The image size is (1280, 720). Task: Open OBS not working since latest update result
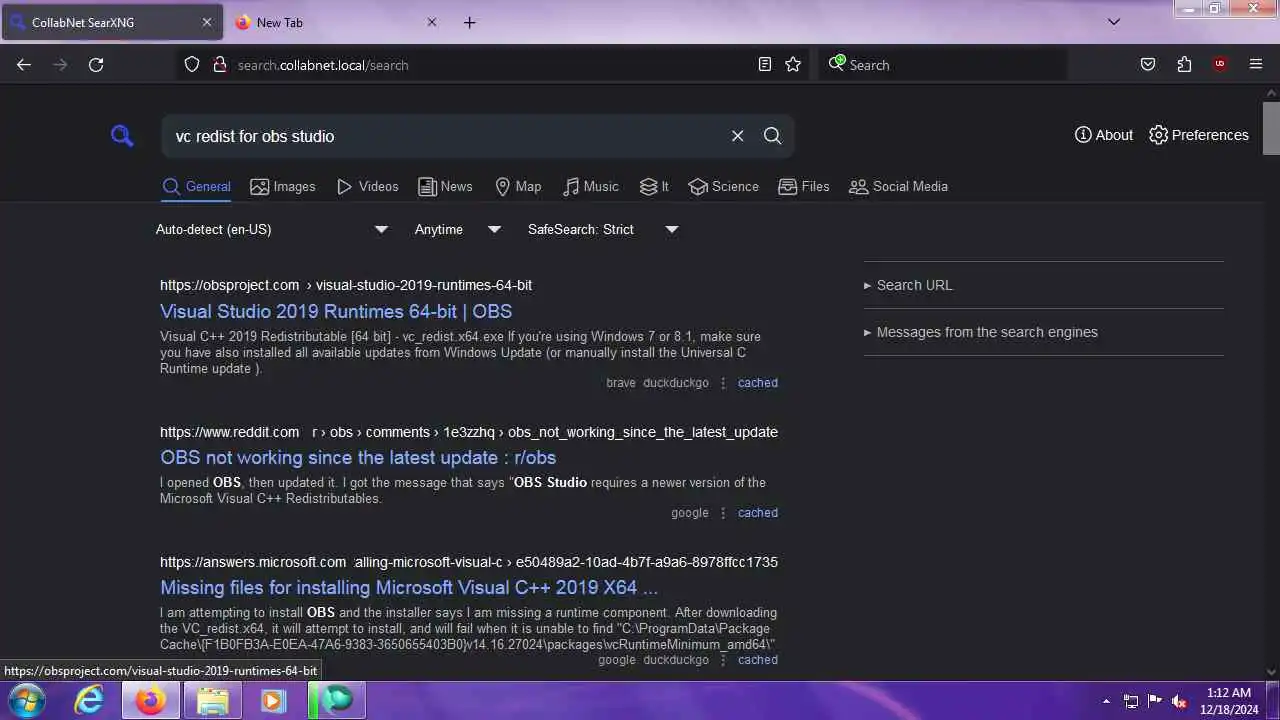click(358, 457)
